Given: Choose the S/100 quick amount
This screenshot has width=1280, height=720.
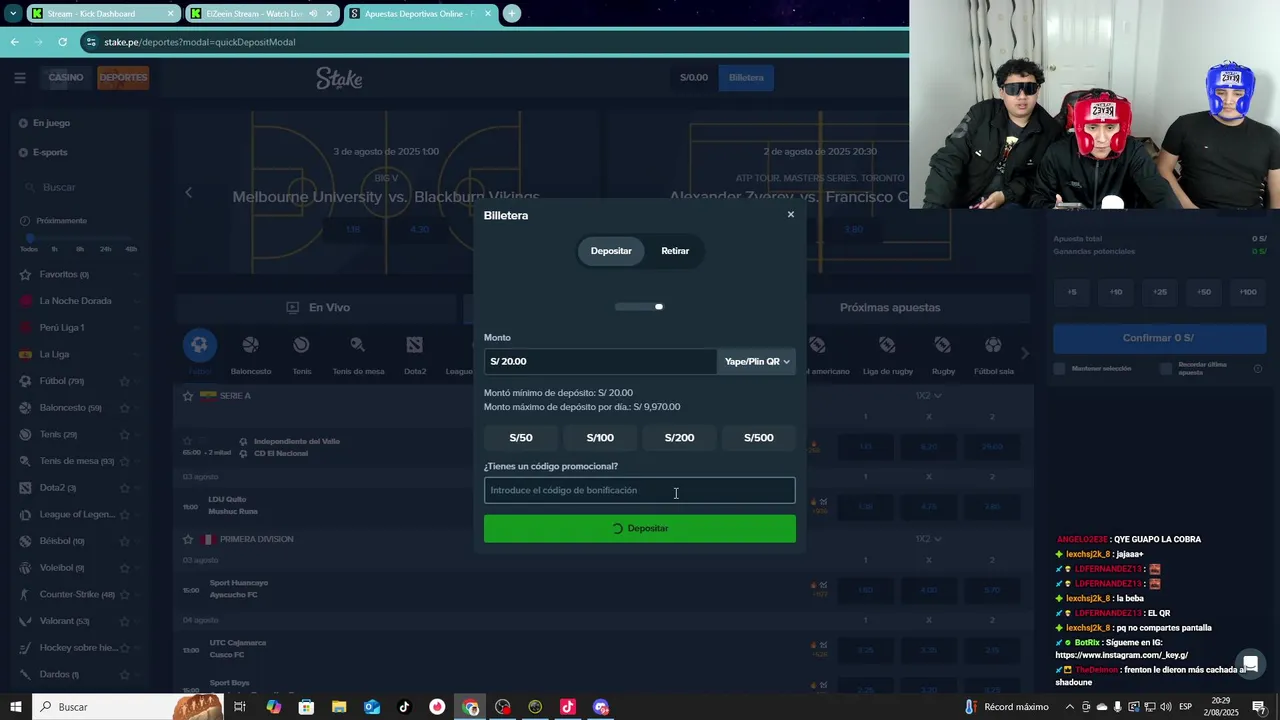Looking at the screenshot, I should tap(600, 438).
